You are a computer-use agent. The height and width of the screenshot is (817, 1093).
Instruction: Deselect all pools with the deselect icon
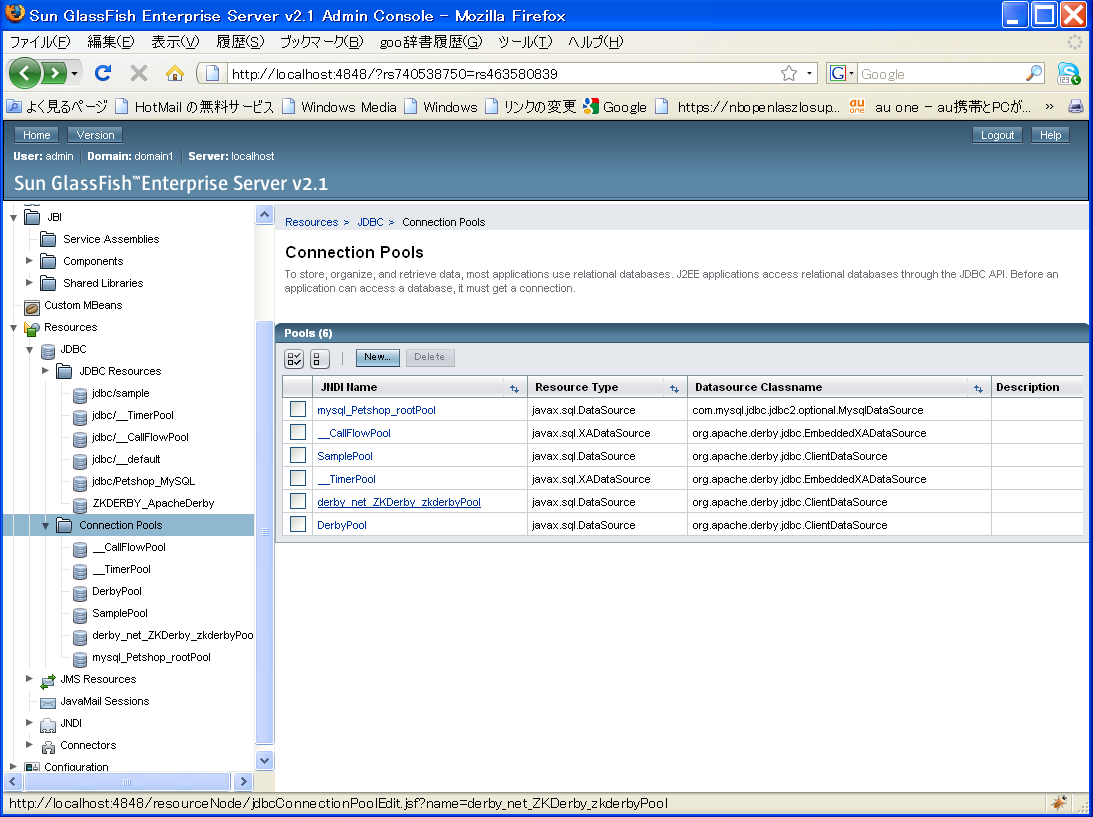319,359
